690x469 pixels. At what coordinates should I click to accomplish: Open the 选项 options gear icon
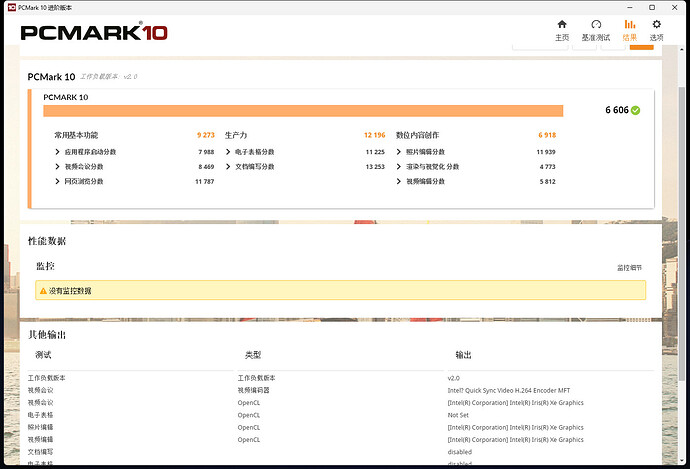pos(656,25)
